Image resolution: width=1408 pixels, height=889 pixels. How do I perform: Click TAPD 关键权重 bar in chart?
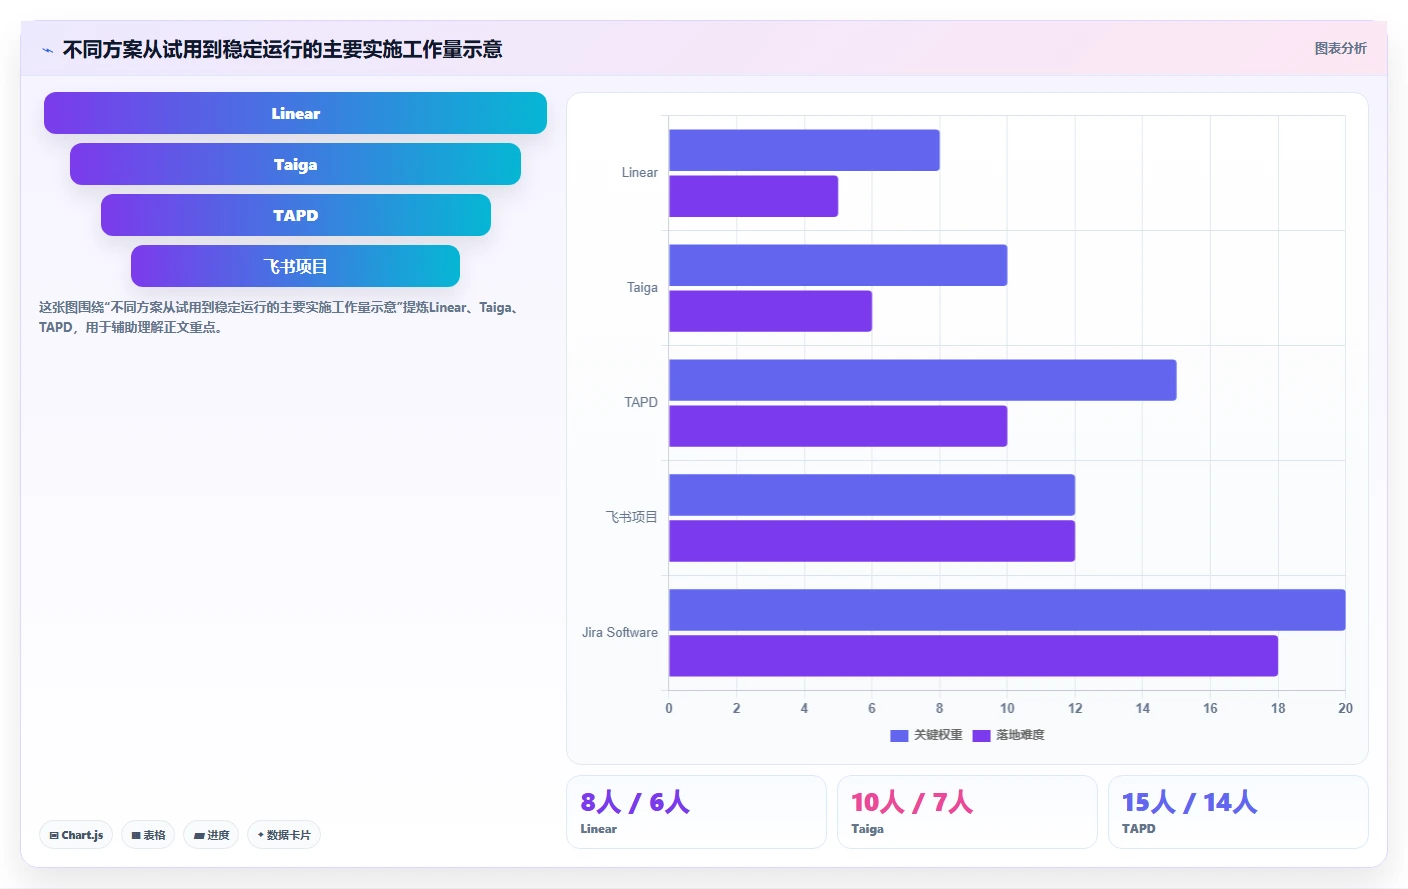tap(922, 380)
